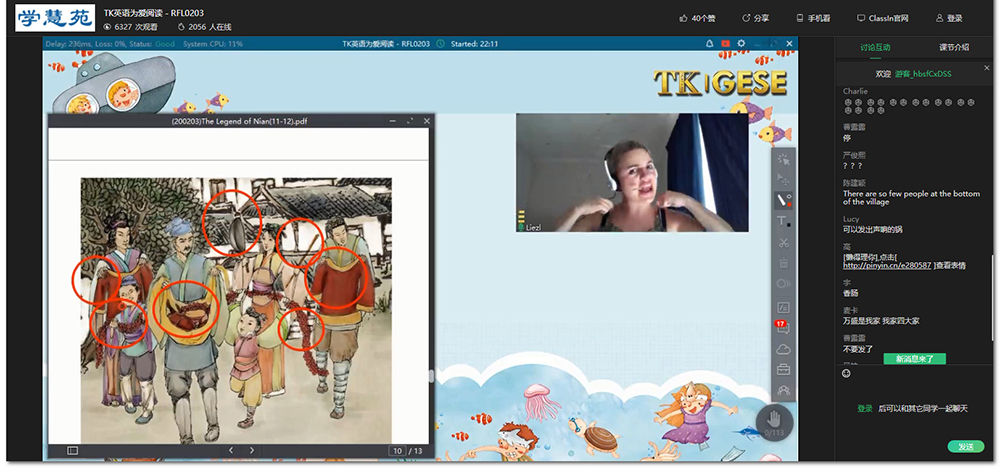Image resolution: width=1000 pixels, height=468 pixels.
Task: Select the scissors cut tool
Action: click(783, 242)
